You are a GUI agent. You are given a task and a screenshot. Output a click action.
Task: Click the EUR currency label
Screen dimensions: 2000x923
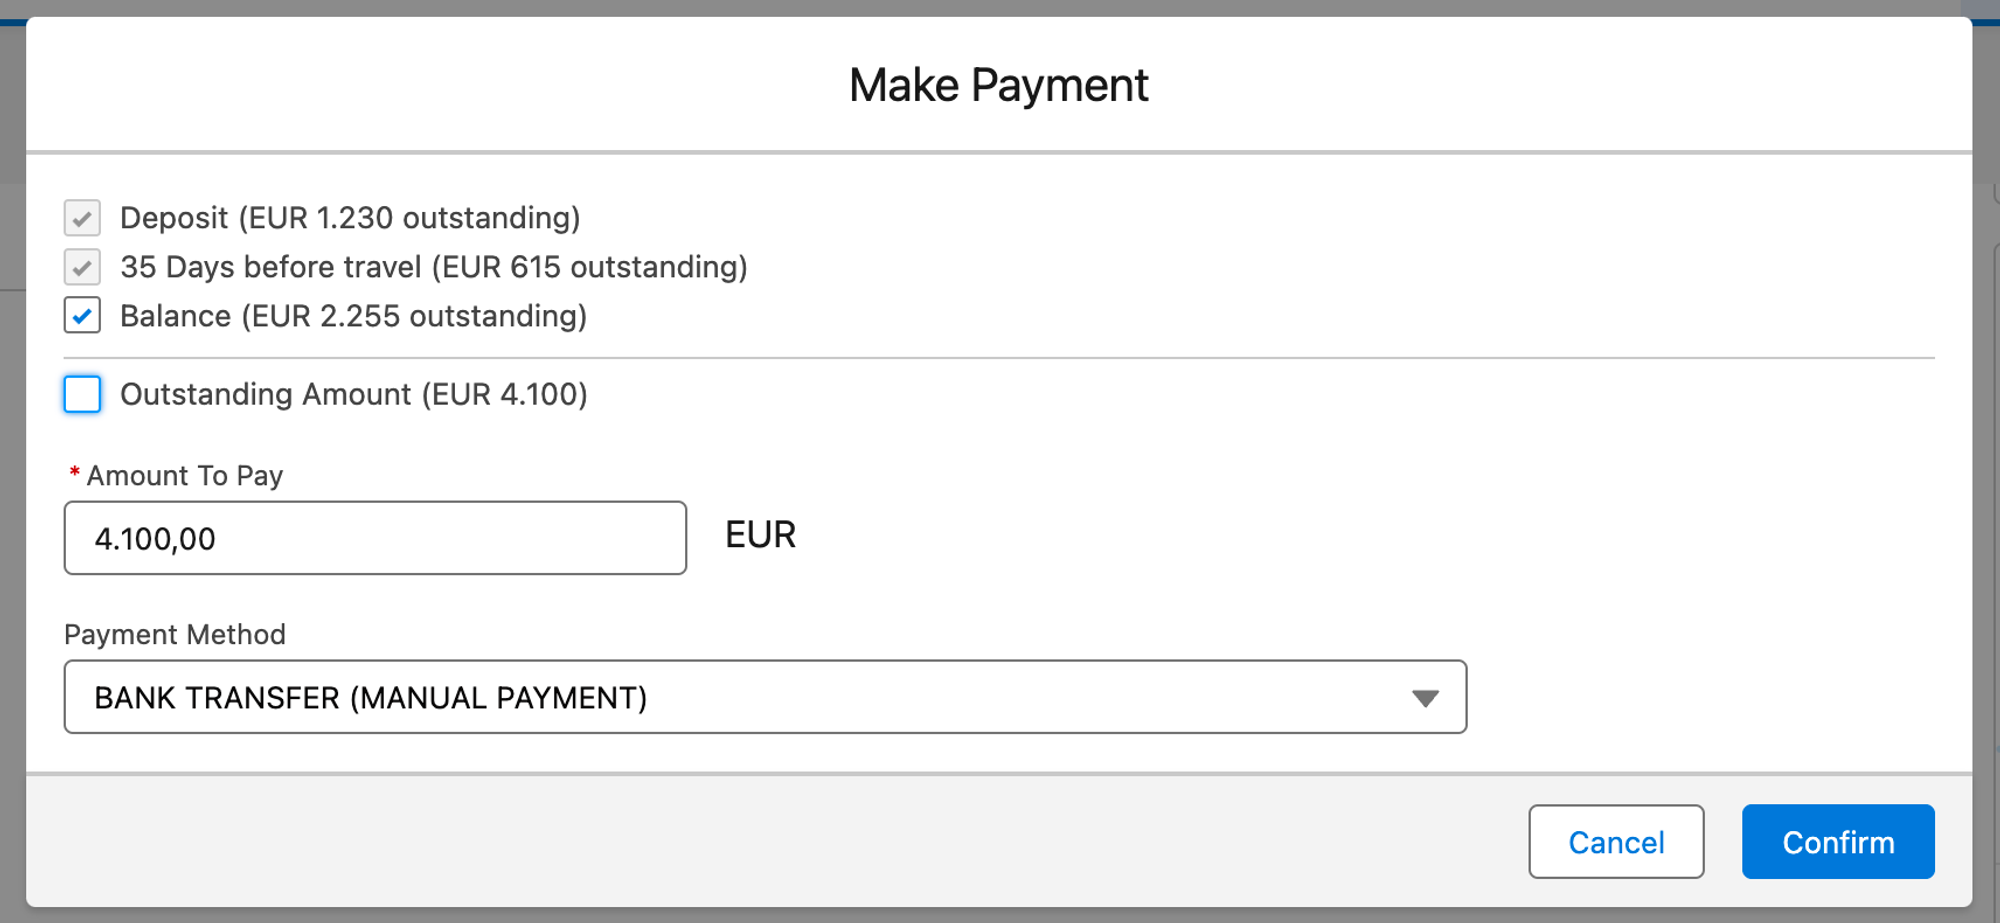coord(760,535)
